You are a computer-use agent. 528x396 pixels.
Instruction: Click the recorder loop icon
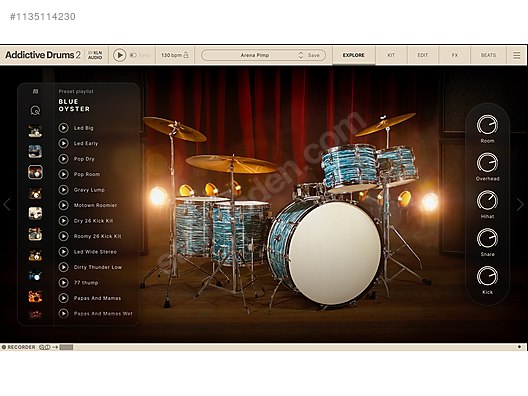coord(44,347)
